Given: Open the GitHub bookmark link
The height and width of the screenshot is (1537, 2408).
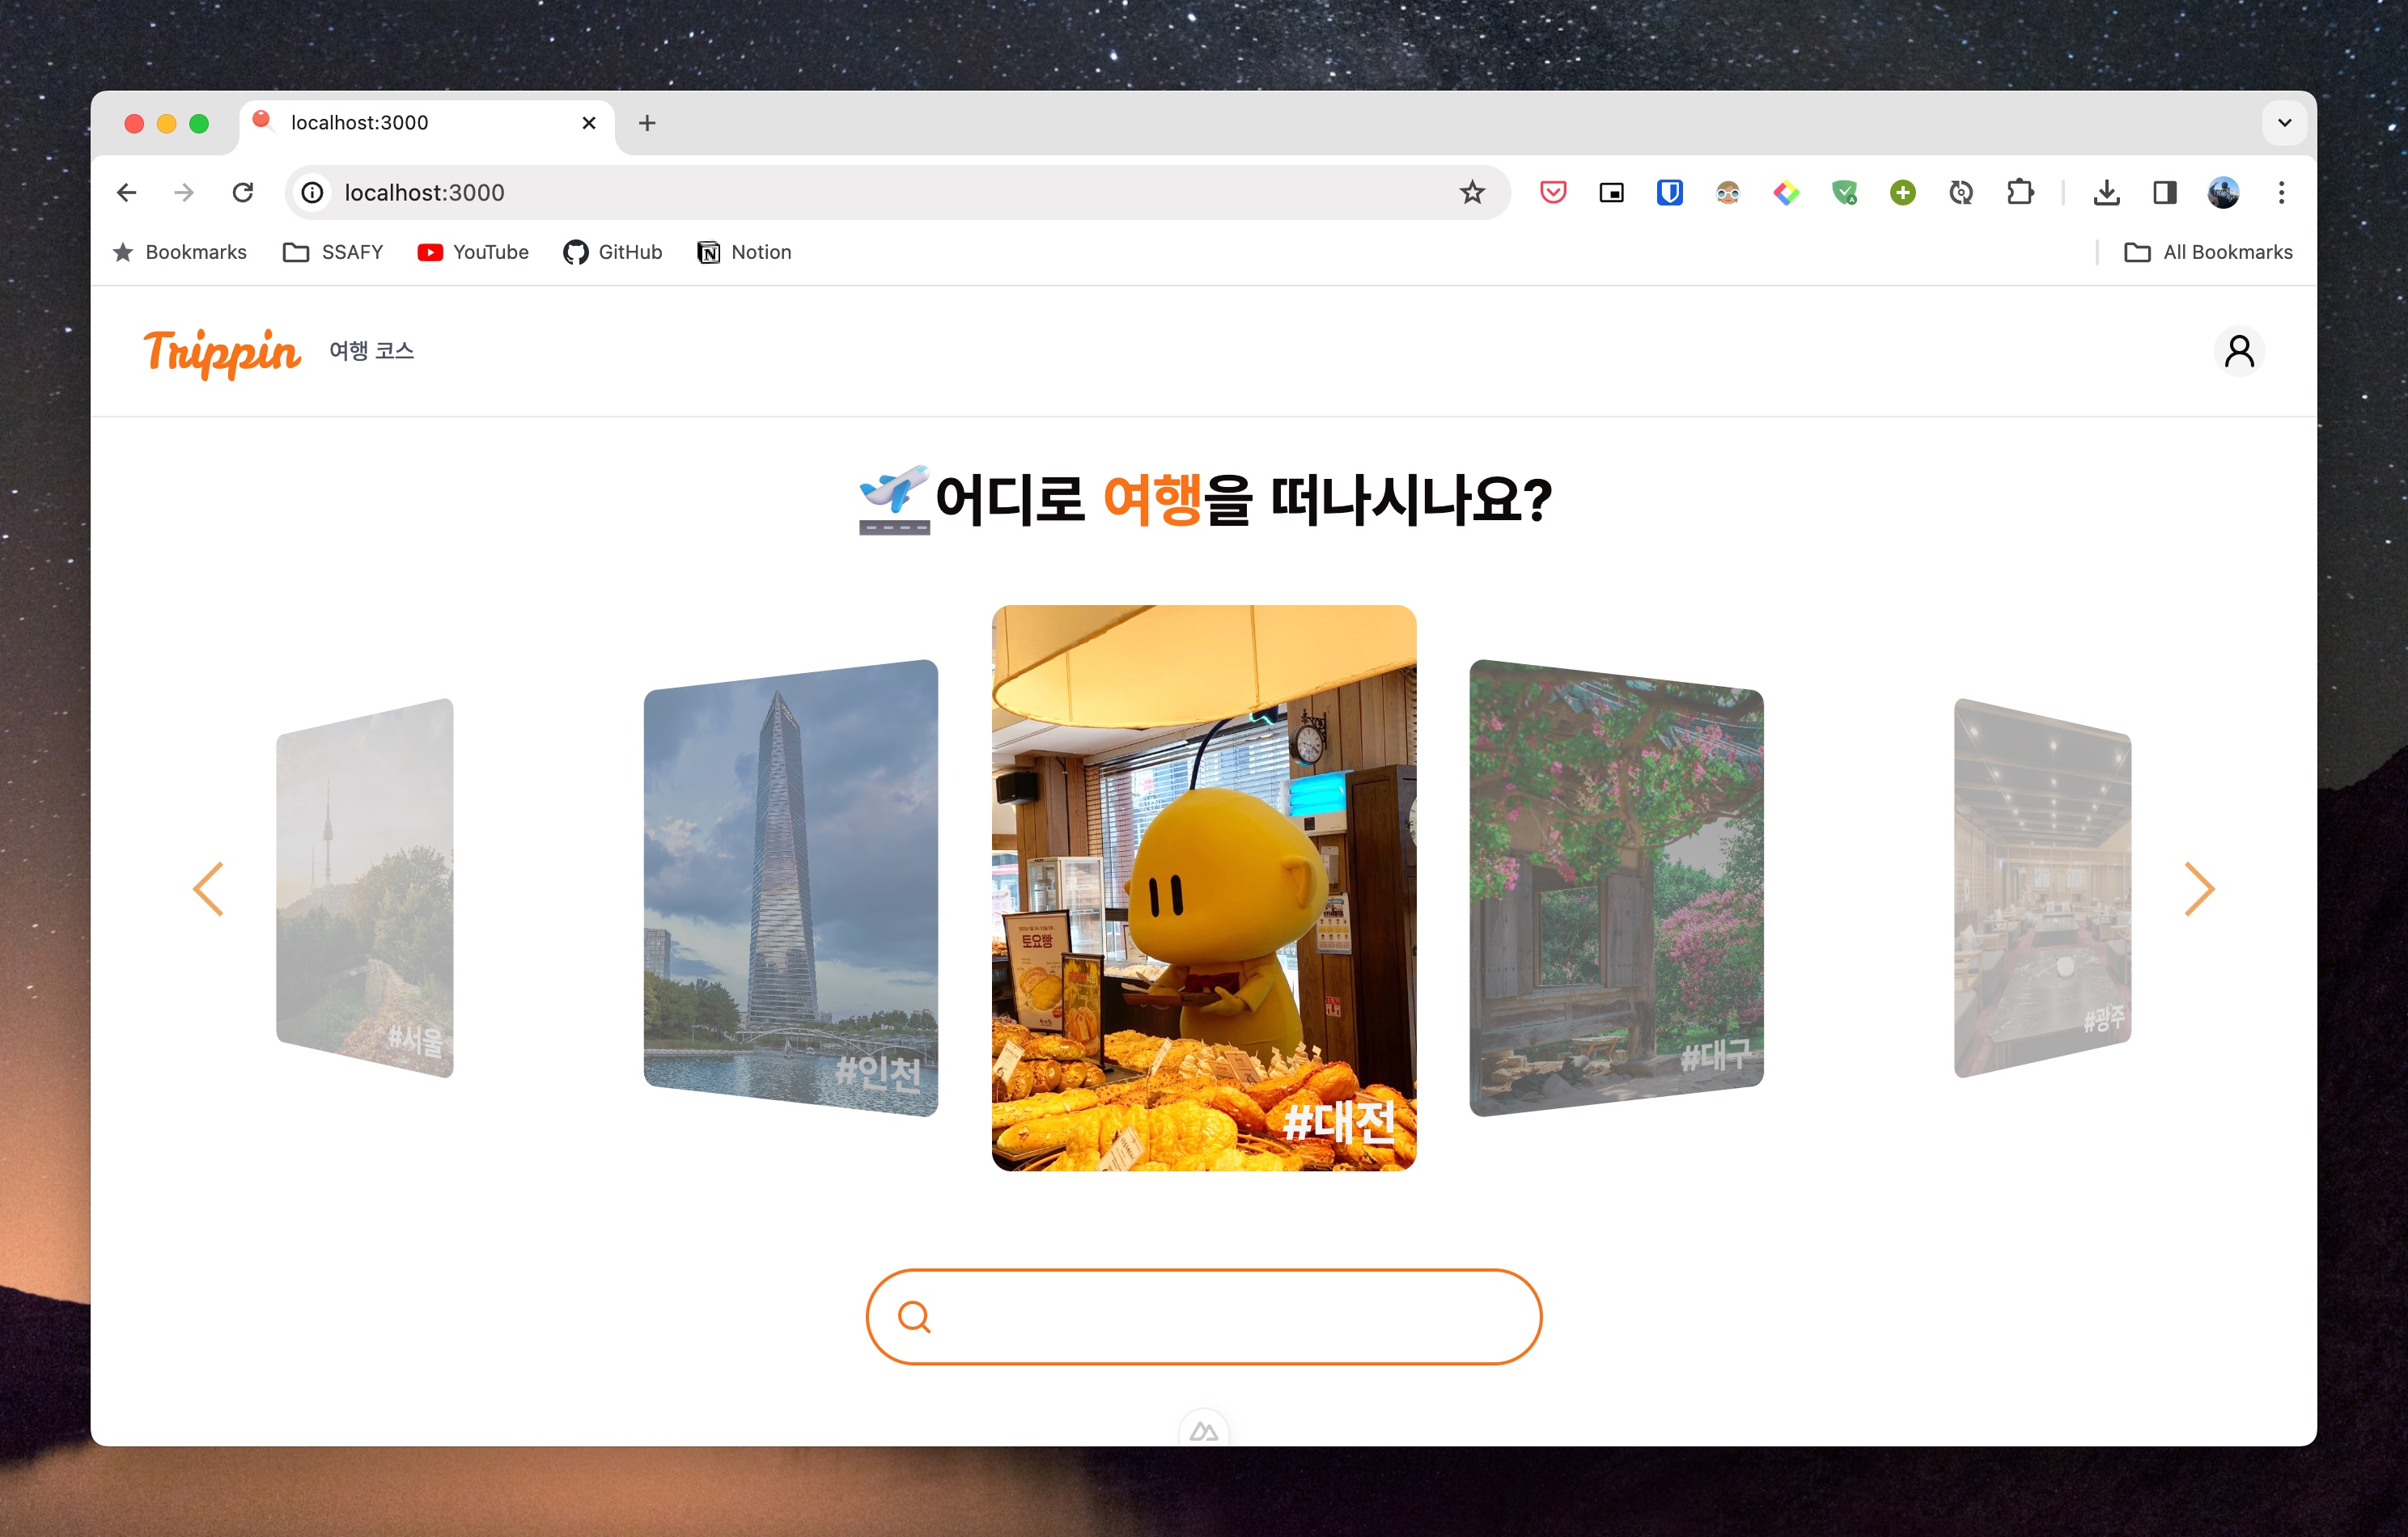Looking at the screenshot, I should pyautogui.click(x=612, y=252).
